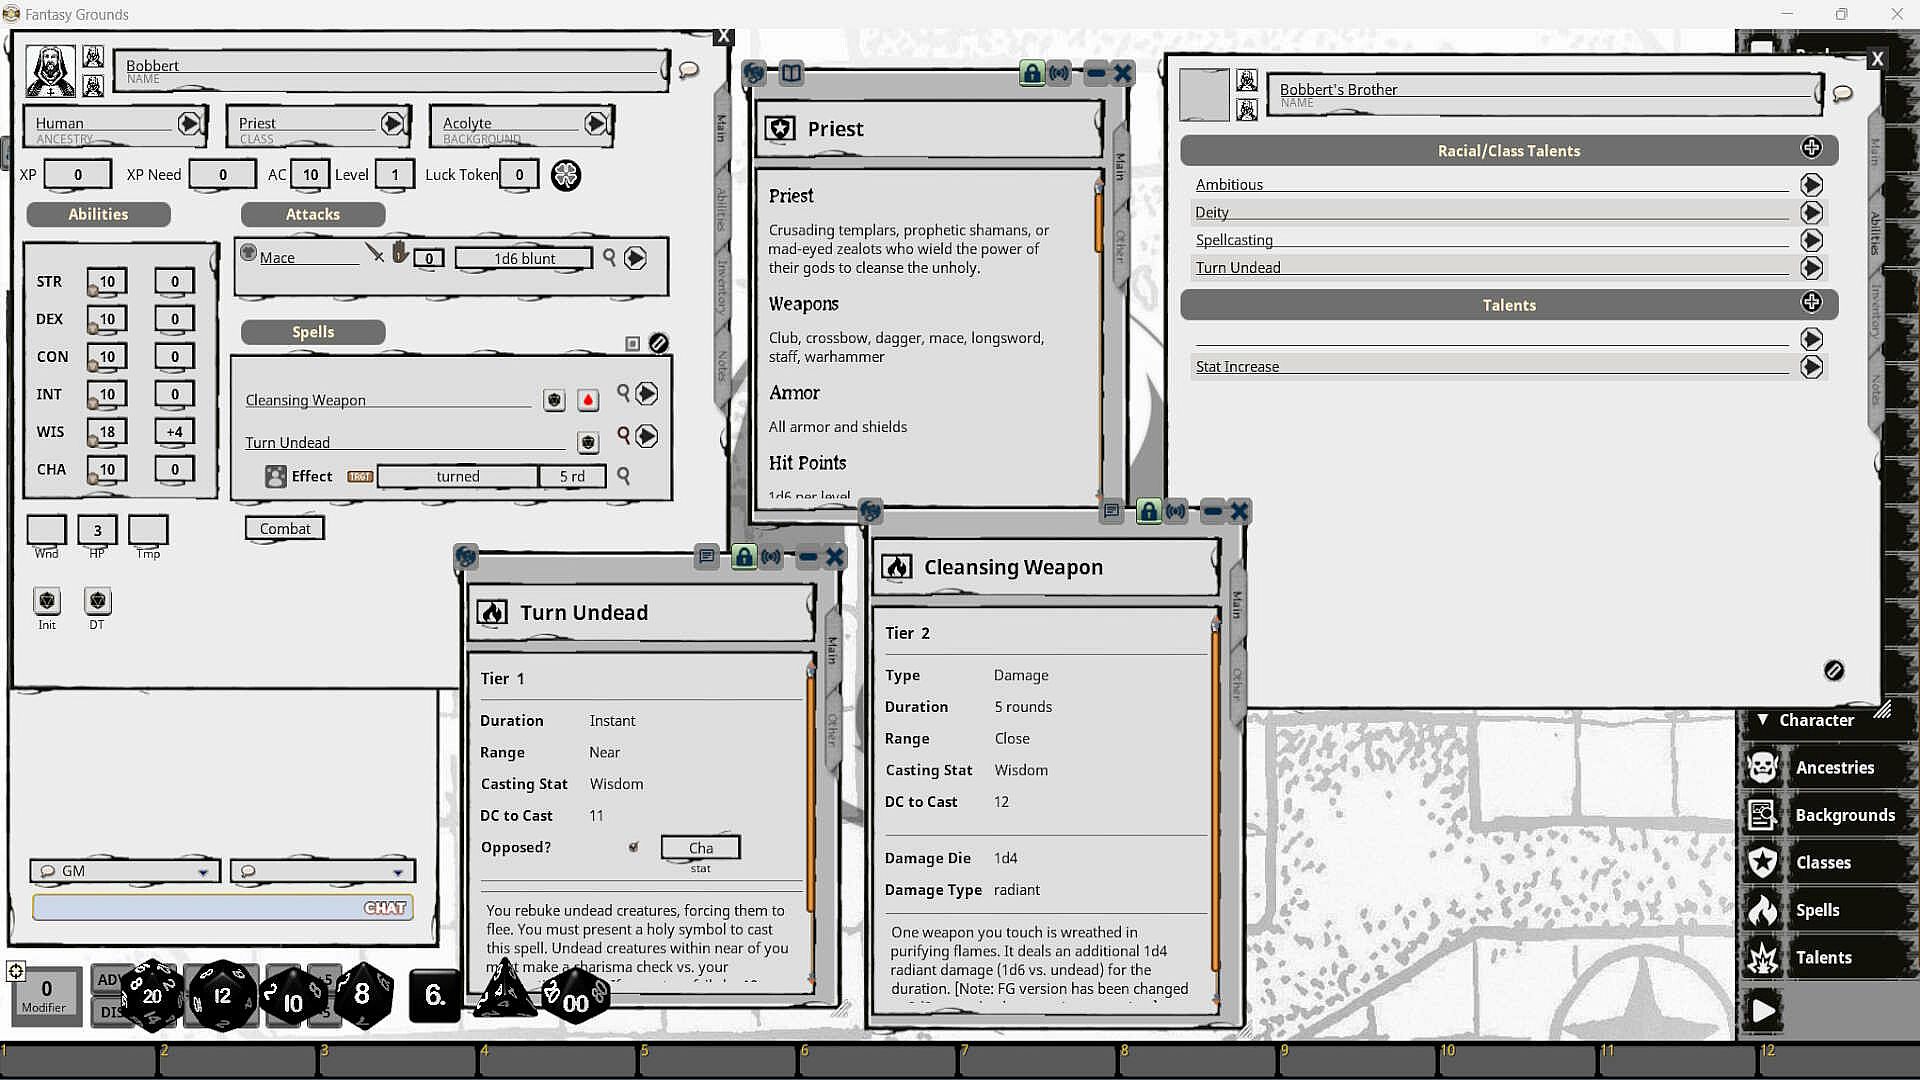1920x1080 pixels.
Task: Click the Luck Token clover icon
Action: (566, 175)
